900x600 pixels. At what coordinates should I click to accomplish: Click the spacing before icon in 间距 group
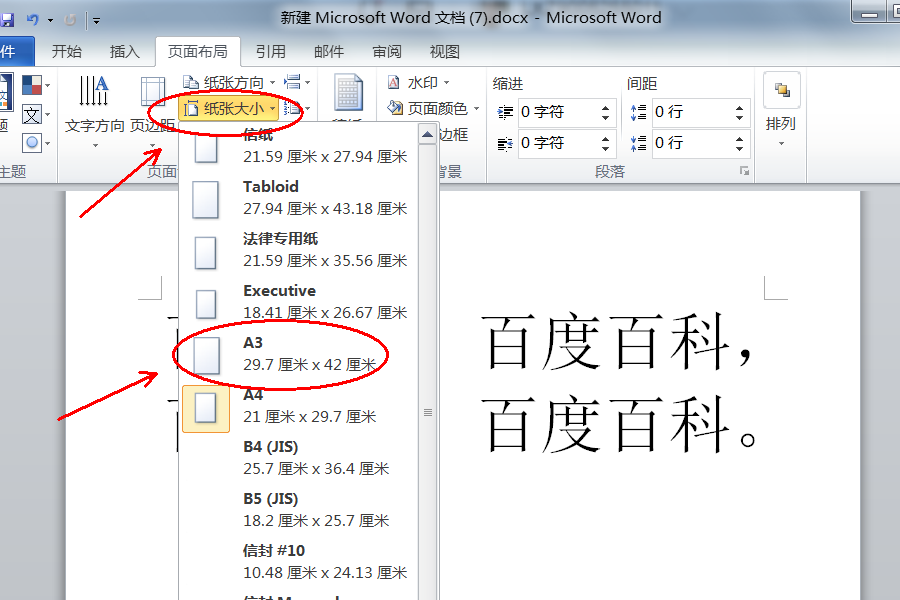click(x=638, y=112)
